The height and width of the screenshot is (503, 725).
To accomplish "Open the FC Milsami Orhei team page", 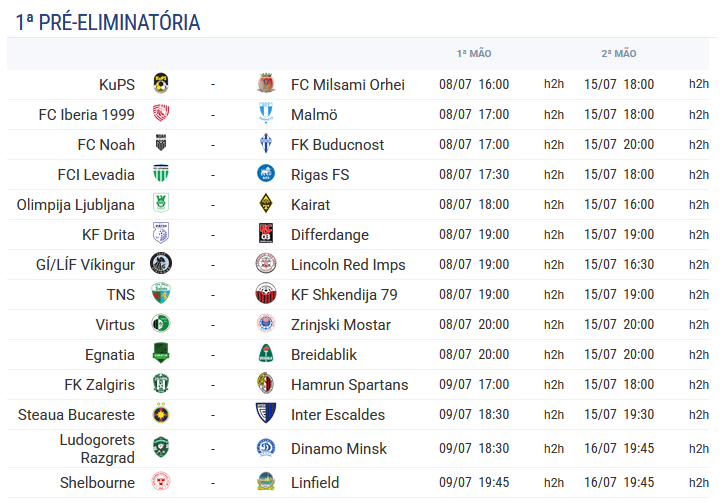I will point(348,85).
